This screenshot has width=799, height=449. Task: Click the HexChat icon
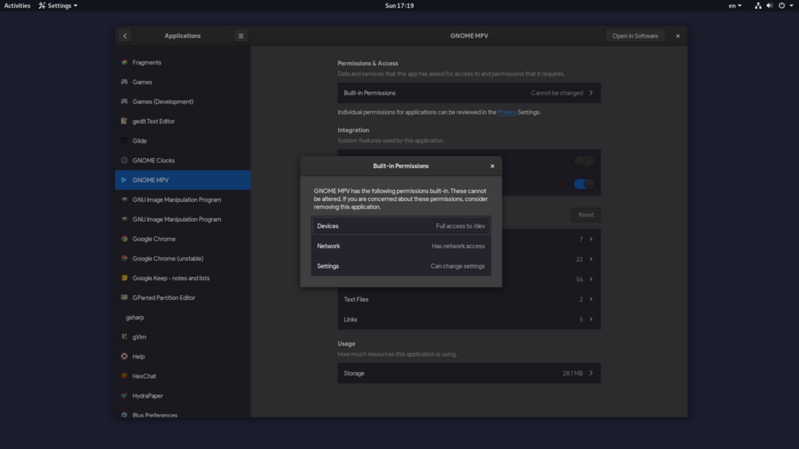(x=124, y=376)
